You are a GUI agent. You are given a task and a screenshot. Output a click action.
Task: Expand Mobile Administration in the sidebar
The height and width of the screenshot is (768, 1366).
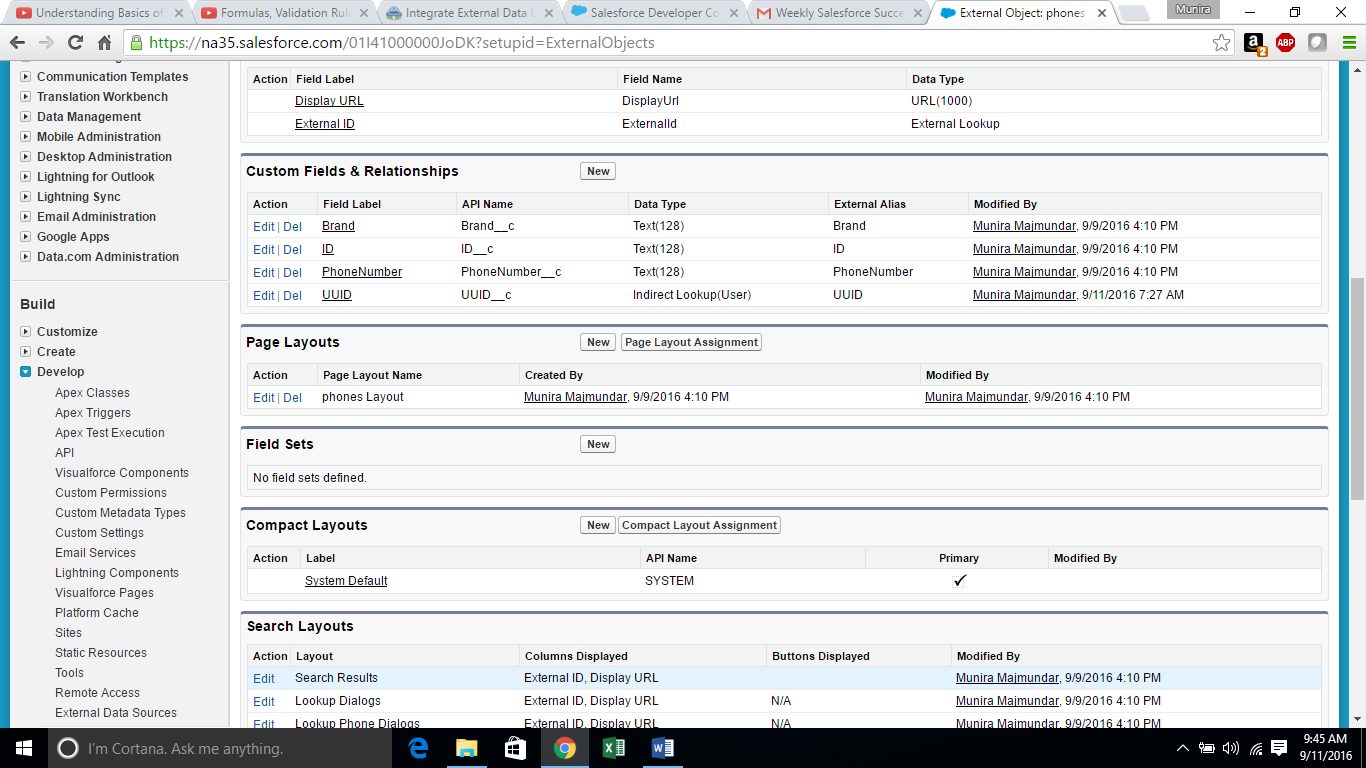point(26,137)
